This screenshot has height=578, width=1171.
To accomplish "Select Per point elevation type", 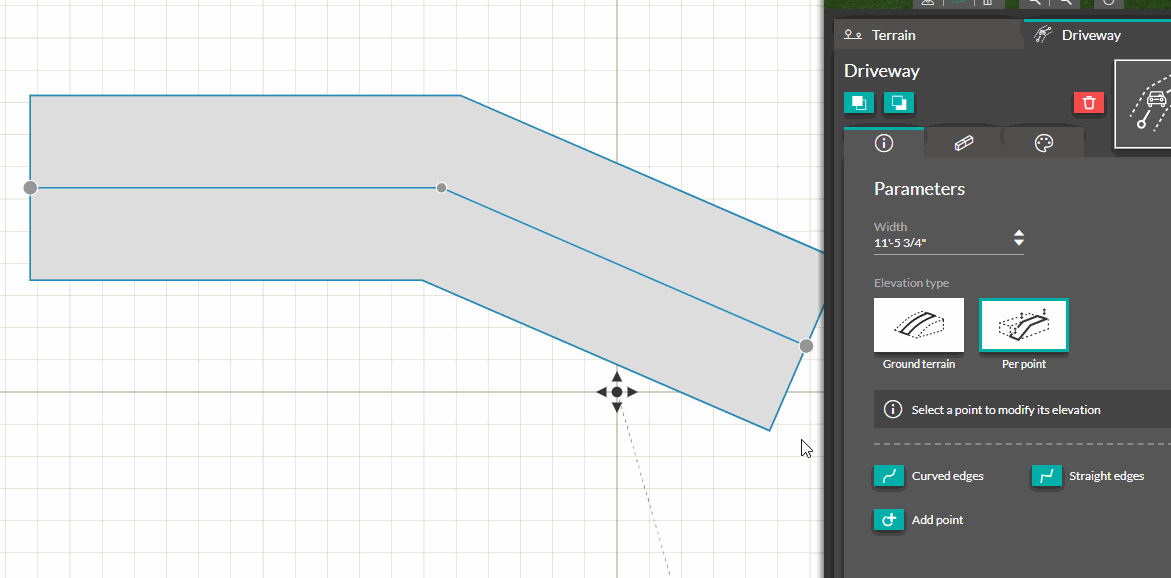I will [x=1023, y=325].
